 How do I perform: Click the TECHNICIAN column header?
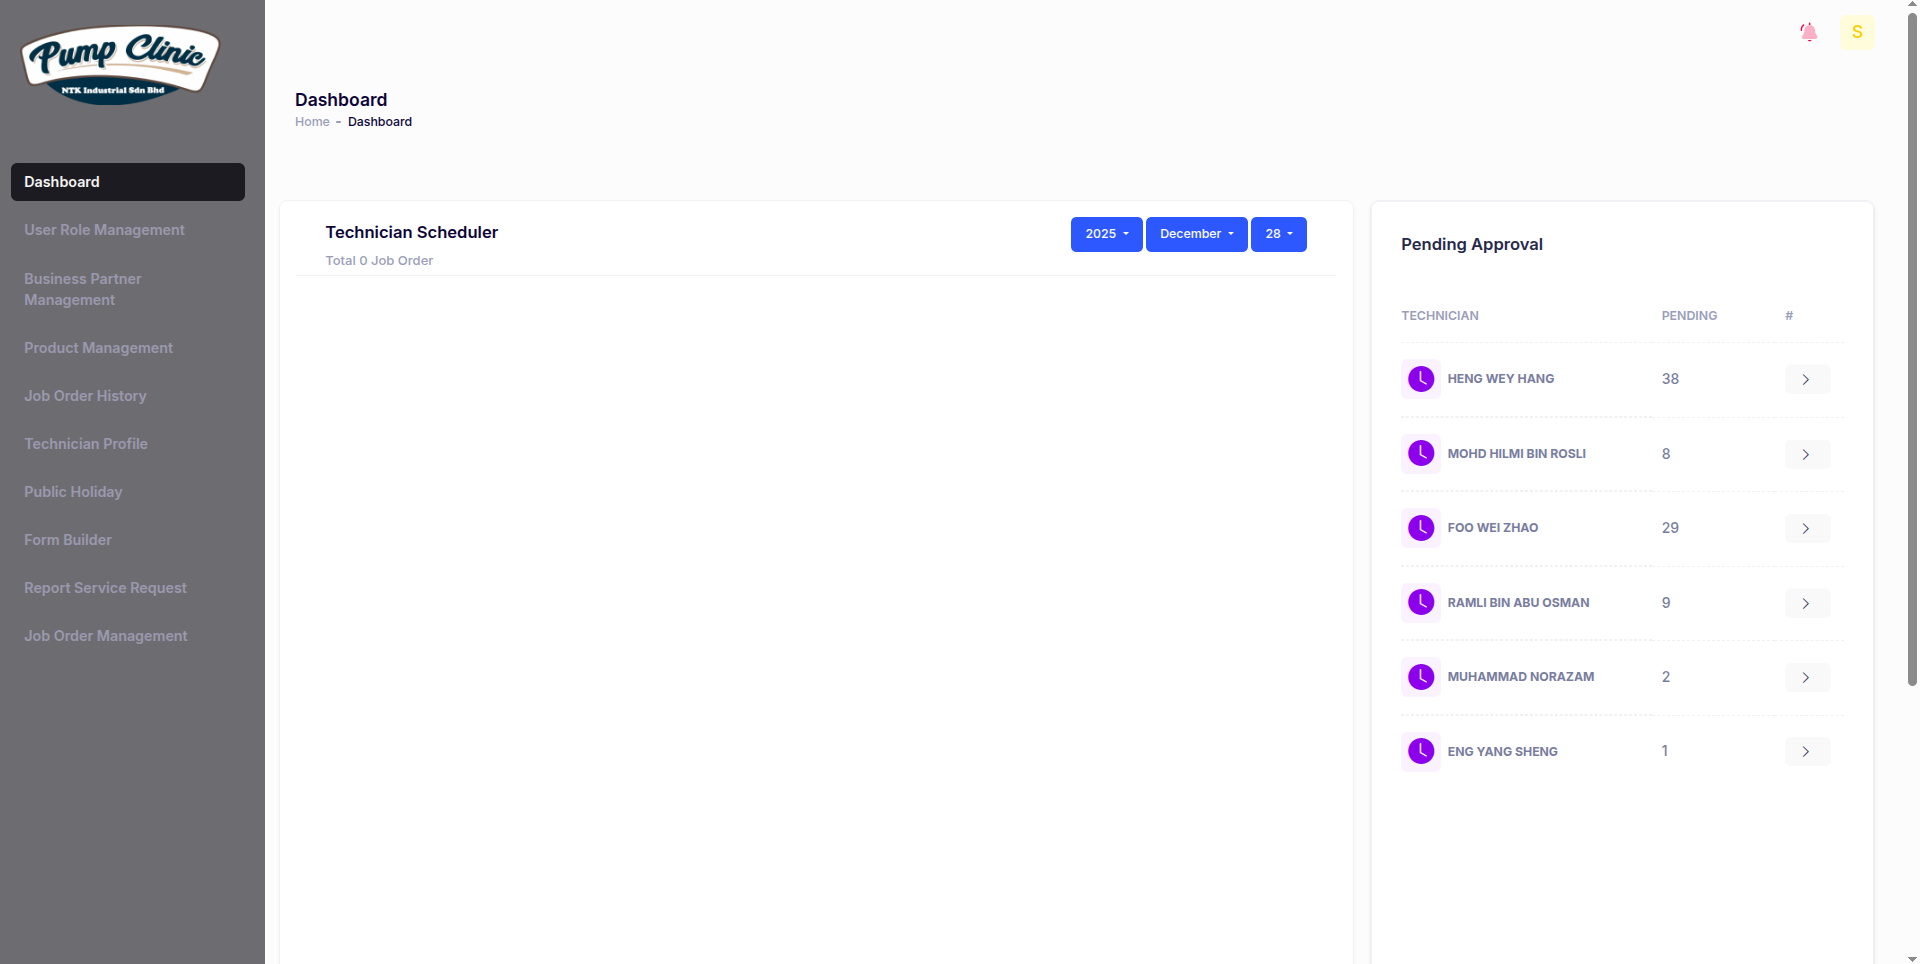(1439, 316)
